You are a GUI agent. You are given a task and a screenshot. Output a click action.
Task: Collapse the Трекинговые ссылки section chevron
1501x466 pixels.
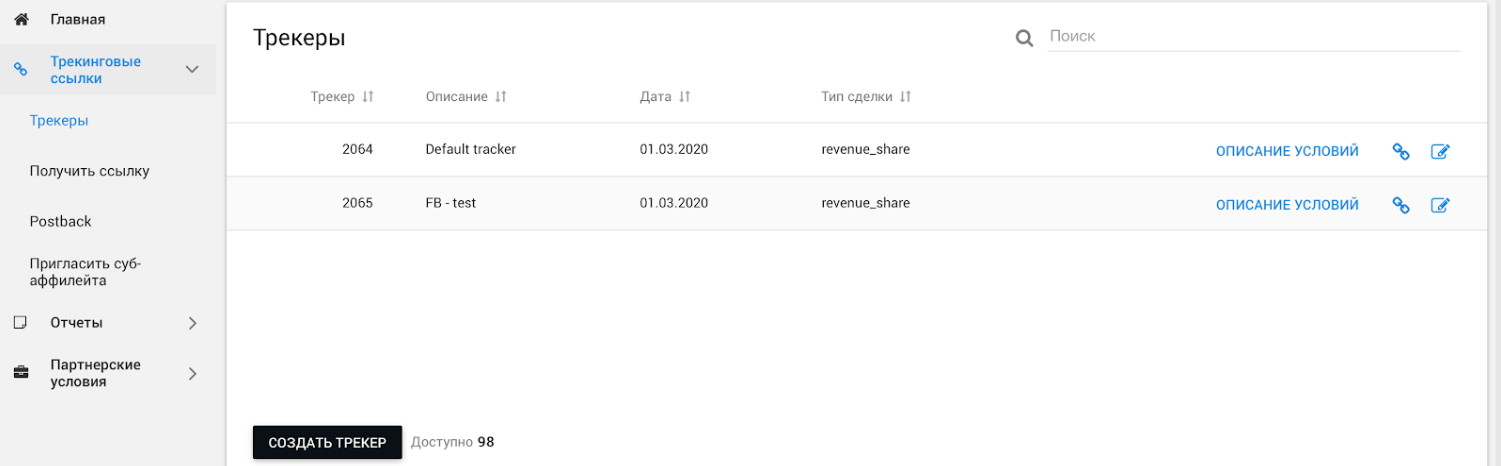(193, 69)
